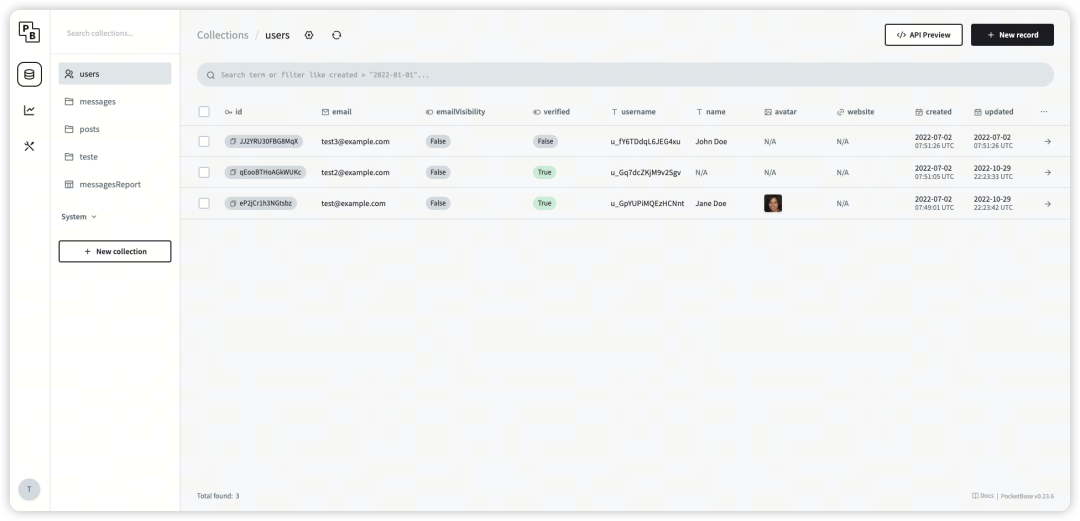
Task: Click the New record button
Action: pyautogui.click(x=1012, y=35)
